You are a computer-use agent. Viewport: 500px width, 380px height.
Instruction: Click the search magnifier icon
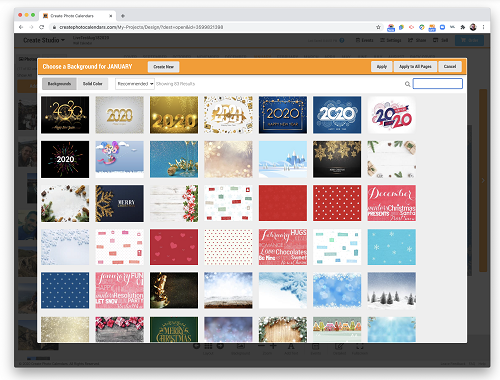pyautogui.click(x=407, y=84)
